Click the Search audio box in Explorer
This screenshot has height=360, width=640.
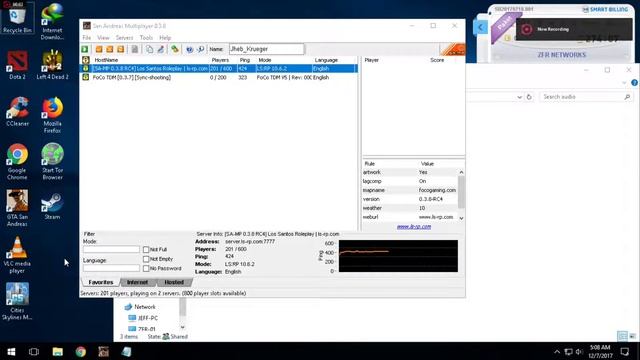click(586, 97)
